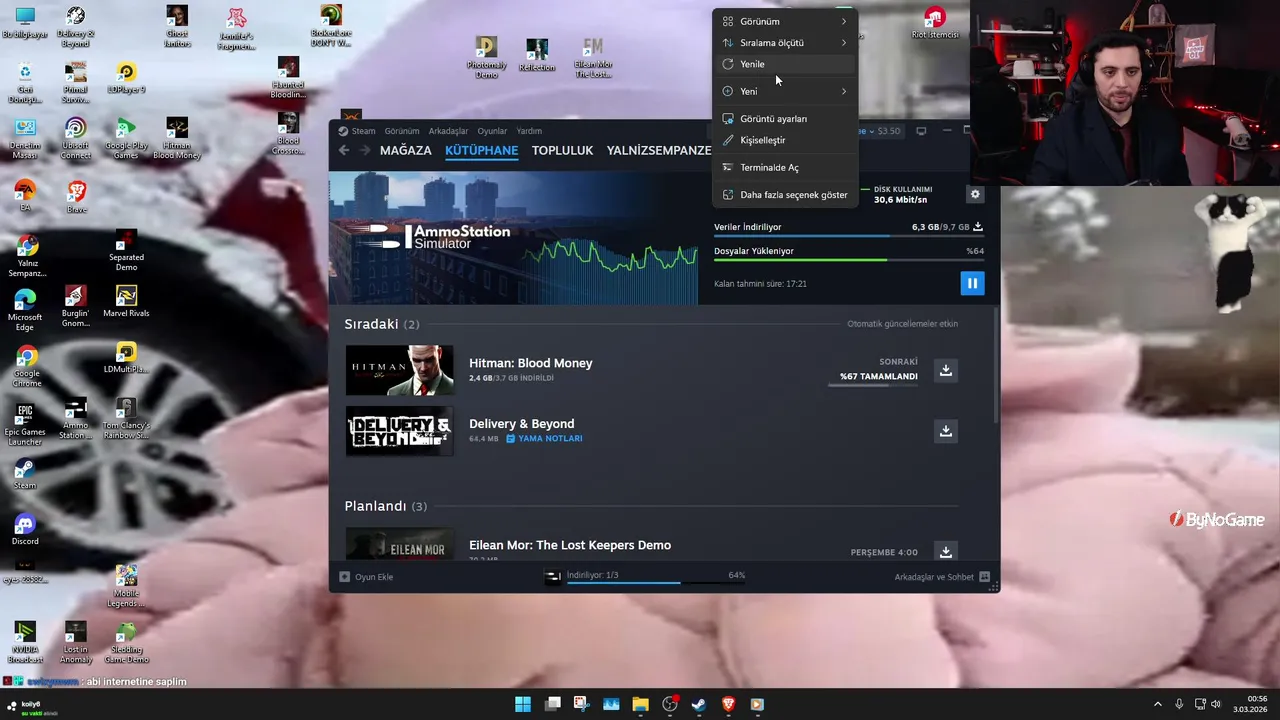The image size is (1280, 720).
Task: Expand Sıralama ölçütü submenu
Action: tap(785, 43)
